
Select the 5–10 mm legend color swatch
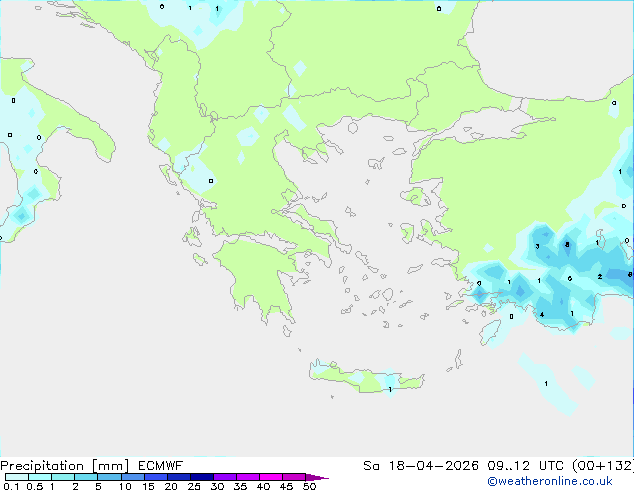point(109,477)
